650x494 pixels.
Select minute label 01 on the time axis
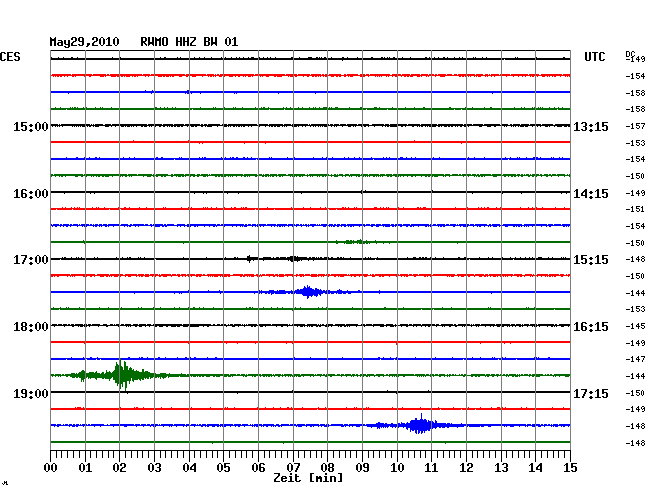pyautogui.click(x=85, y=467)
